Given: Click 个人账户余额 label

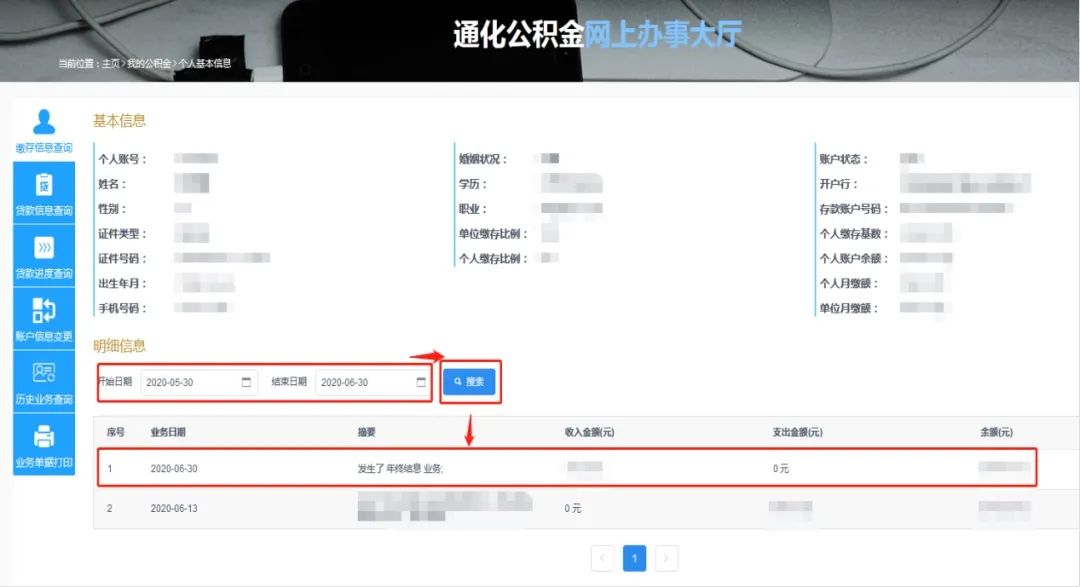Looking at the screenshot, I should (x=854, y=258).
